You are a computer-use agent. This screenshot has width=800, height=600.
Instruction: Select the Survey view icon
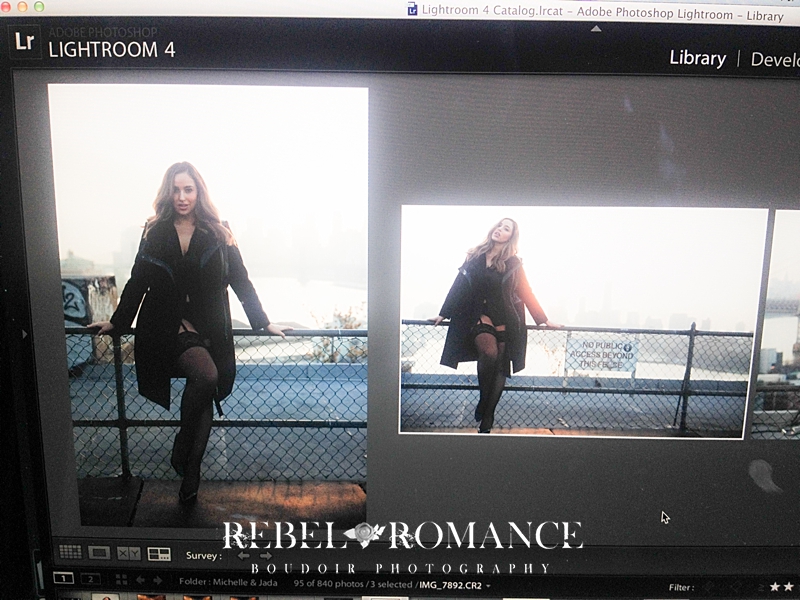159,553
